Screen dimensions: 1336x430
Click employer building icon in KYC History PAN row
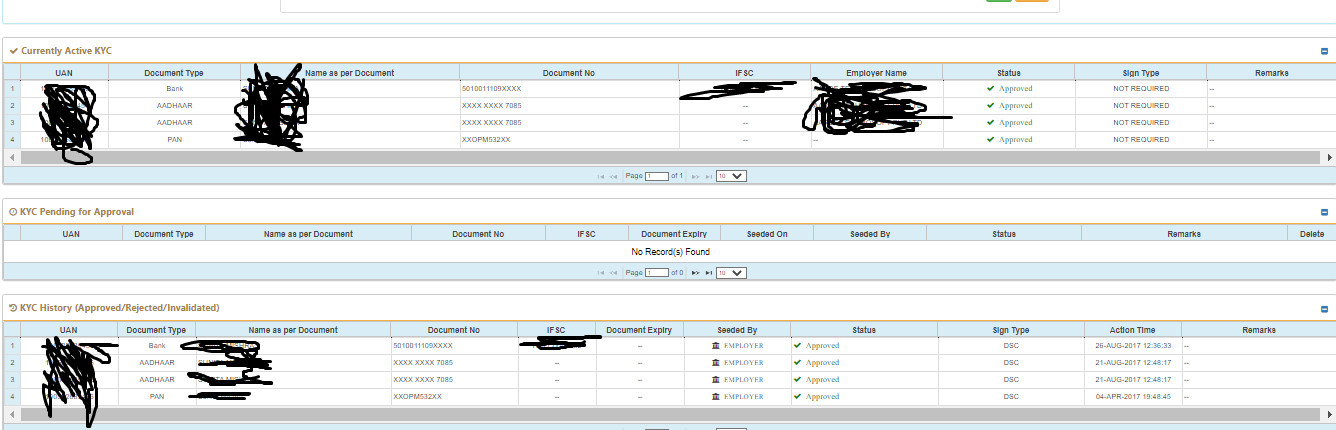(715, 397)
